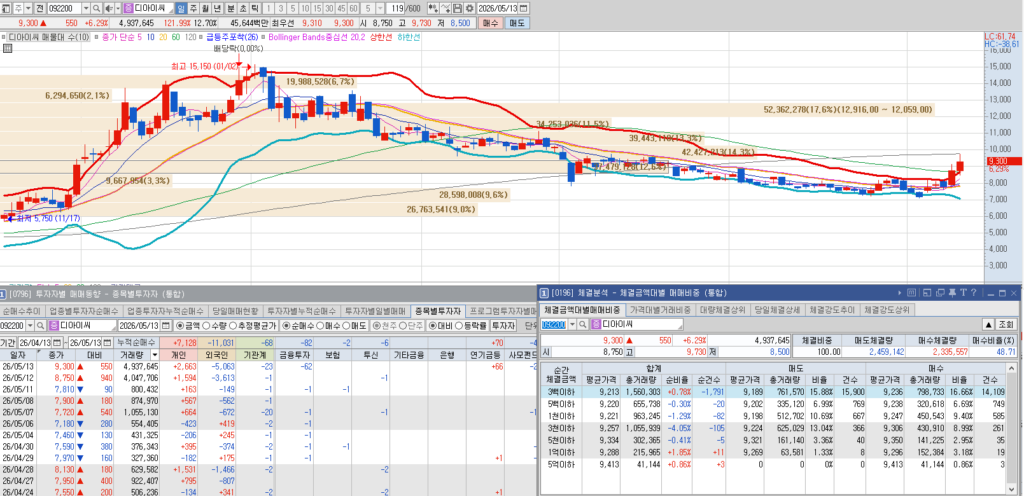This screenshot has width=1024, height=496.
Task: Click the 매수 buy button
Action: 491,23
